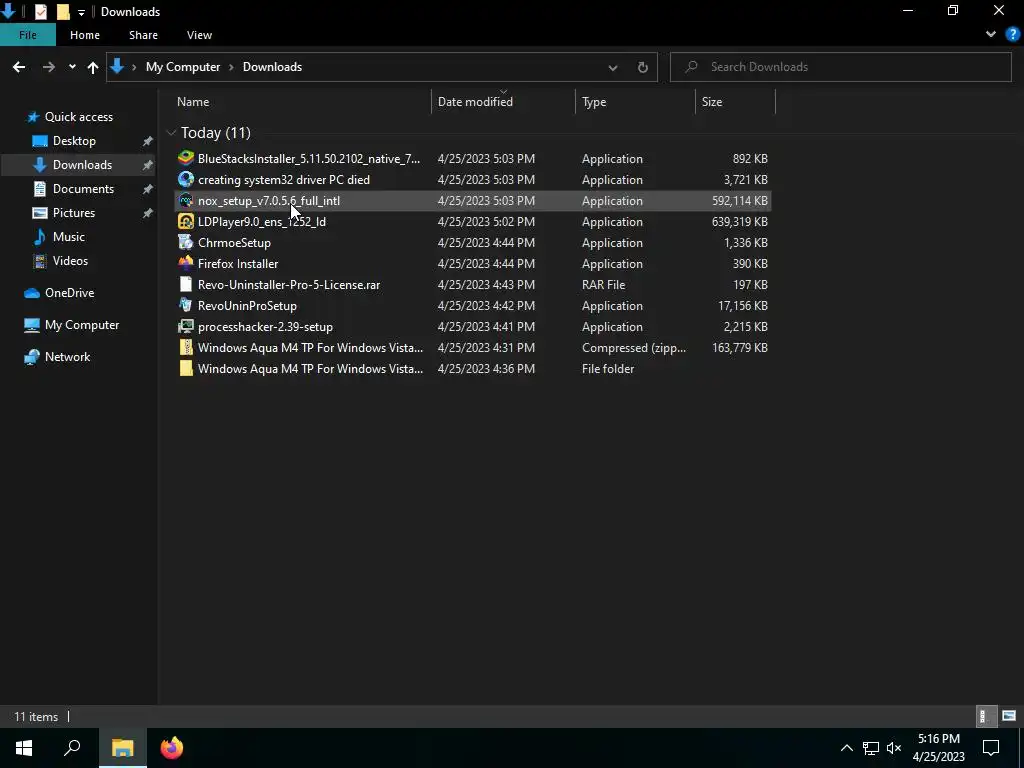1024x768 pixels.
Task: Click My Computer in the address breadcrumb
Action: [183, 67]
